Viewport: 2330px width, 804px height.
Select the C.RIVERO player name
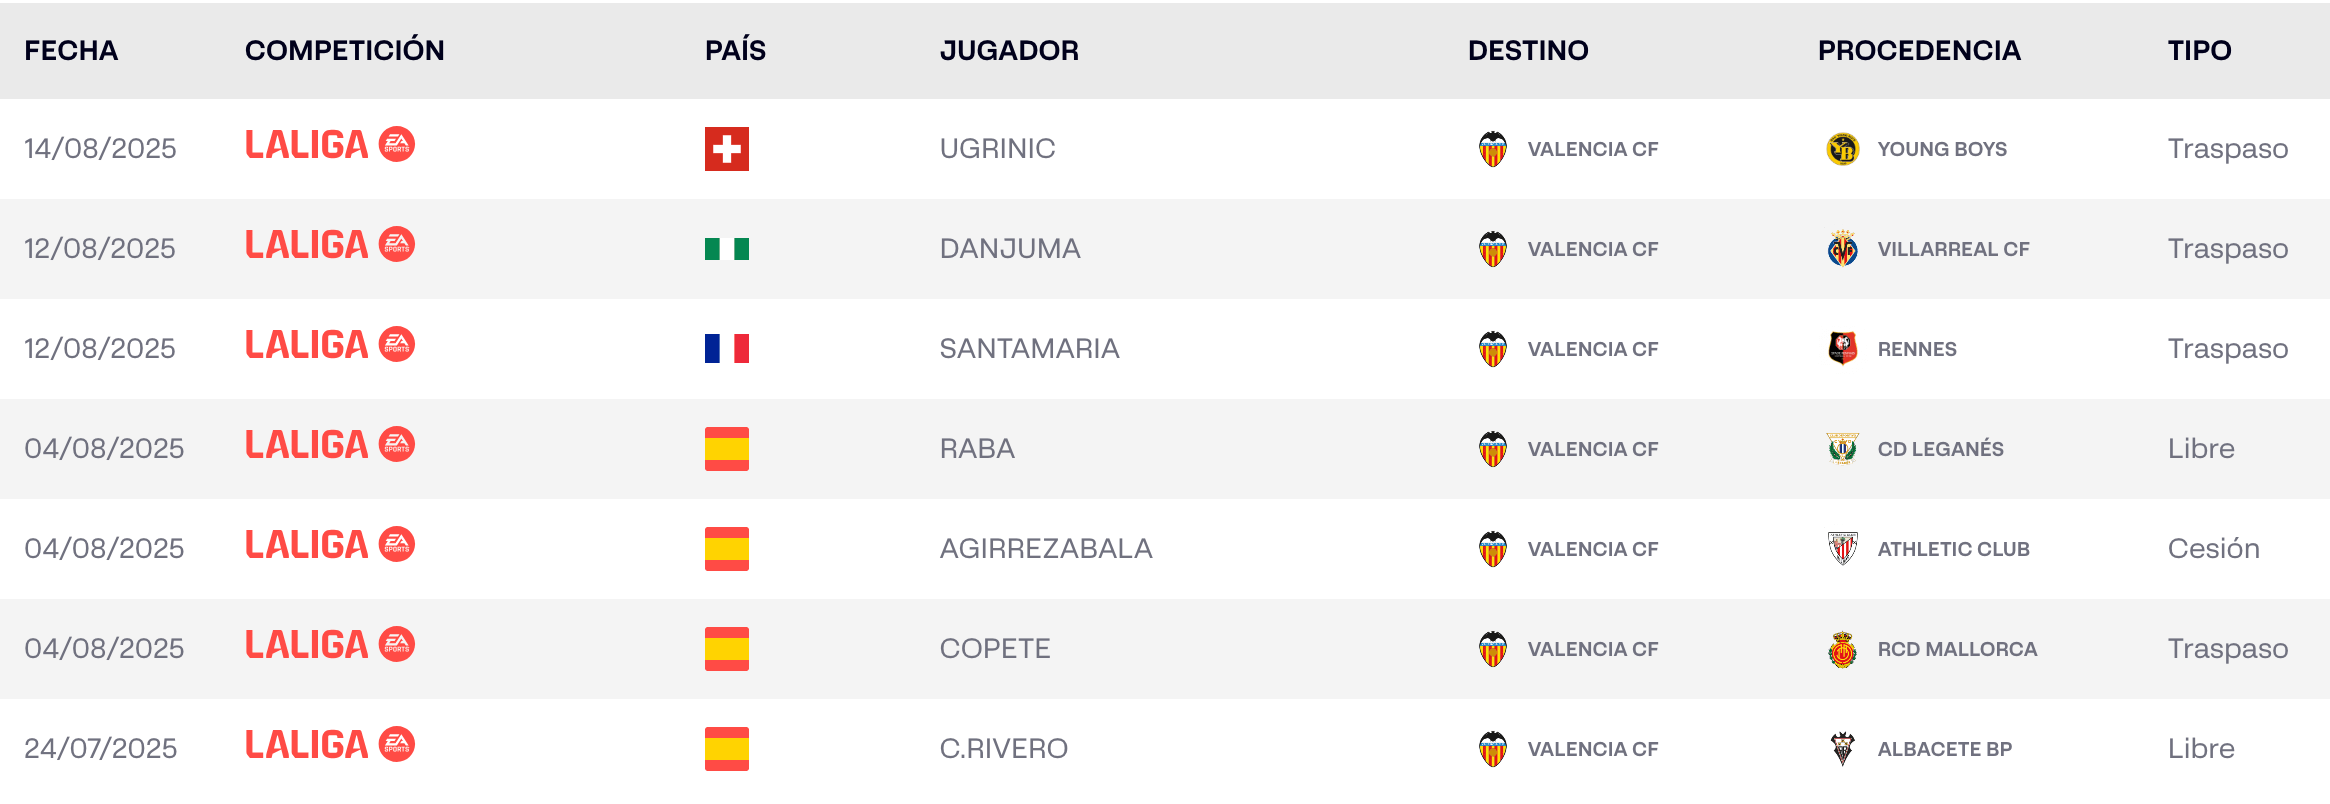click(1004, 749)
